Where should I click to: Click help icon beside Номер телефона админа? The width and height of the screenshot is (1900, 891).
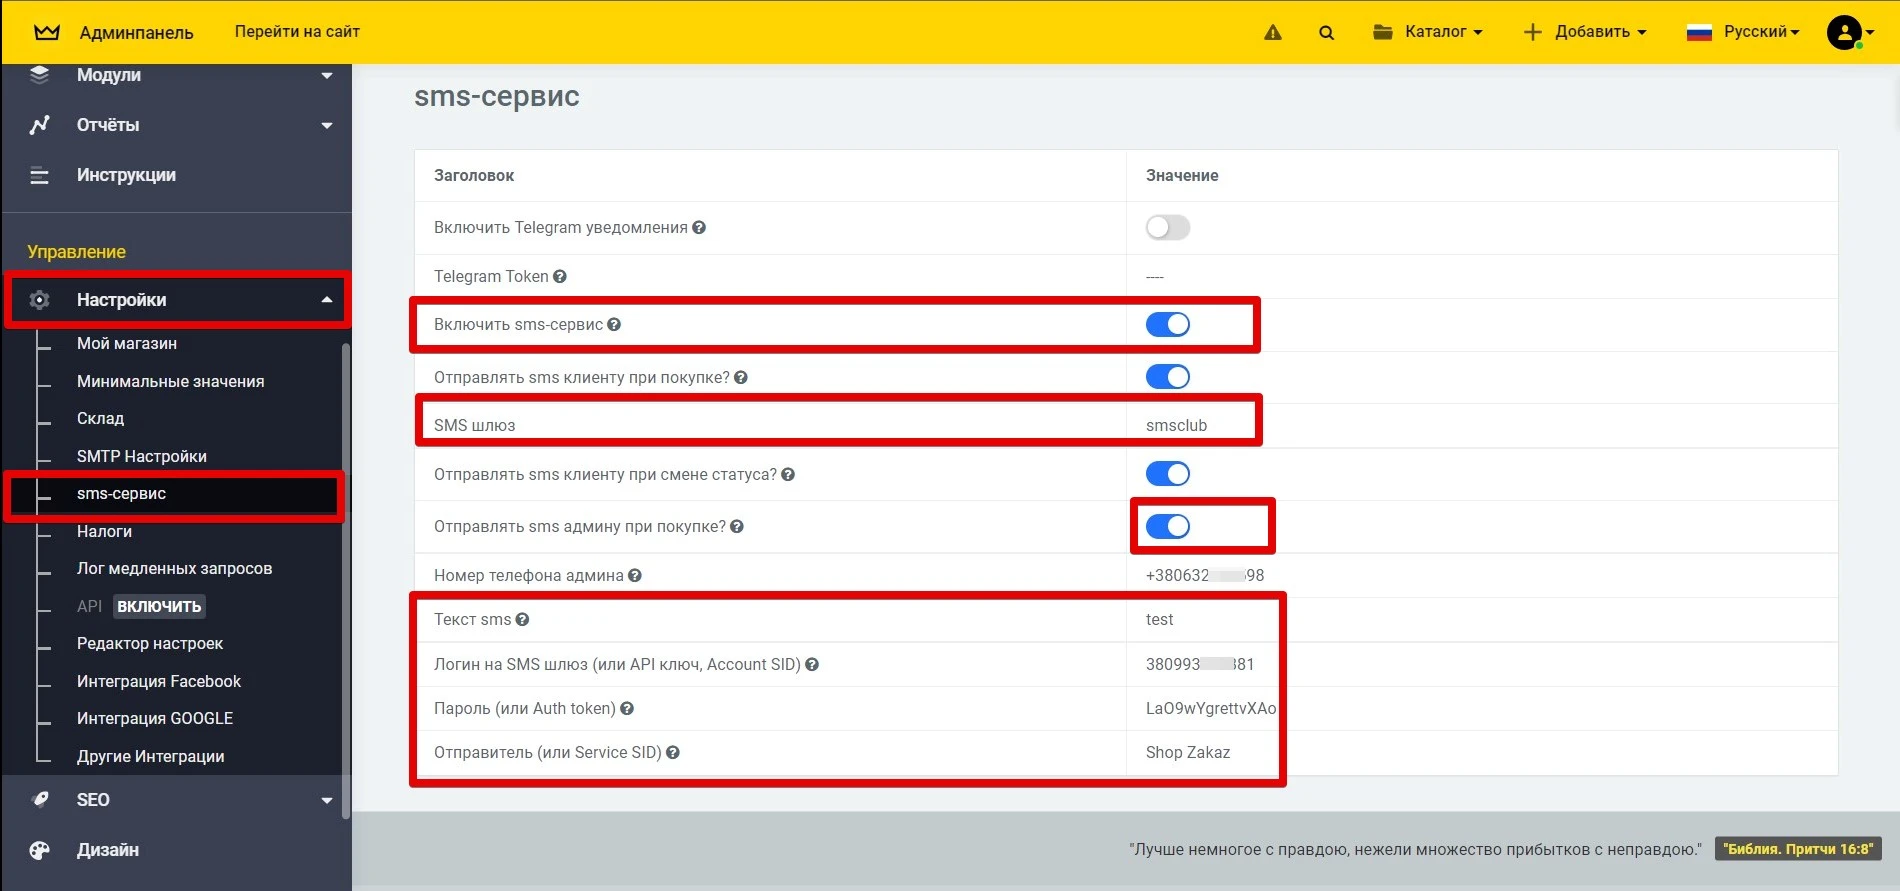635,575
